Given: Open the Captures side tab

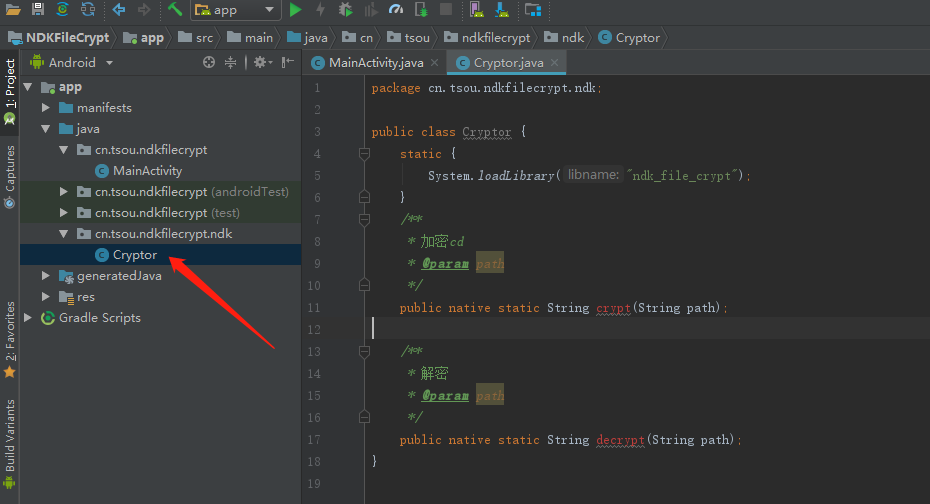Looking at the screenshot, I should coord(9,176).
